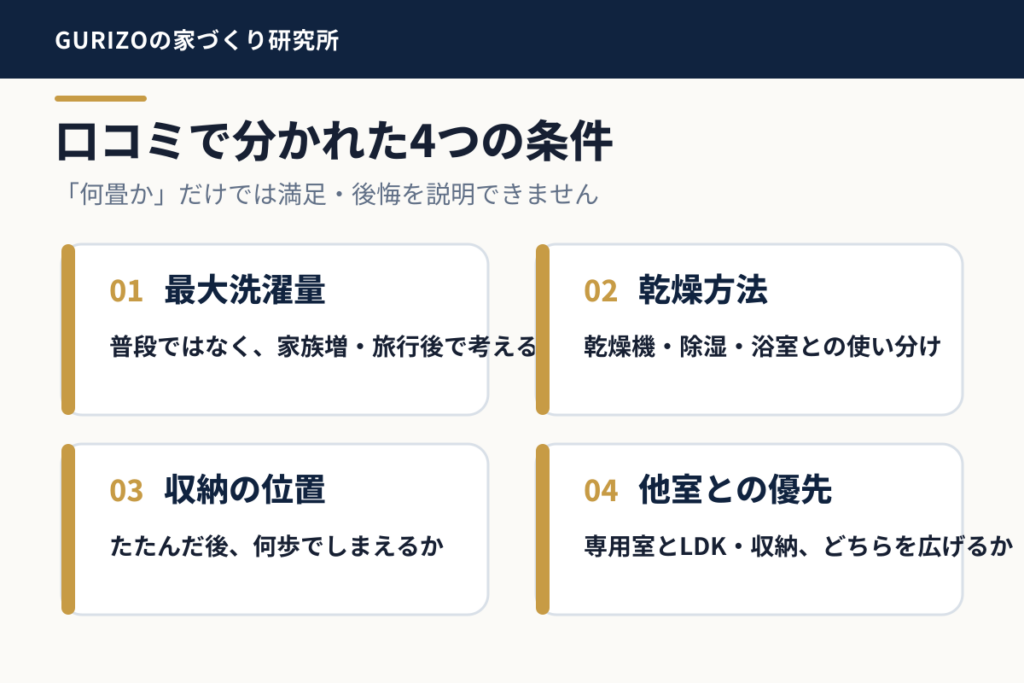This screenshot has height=683, width=1024.
Task: Click the gold side bar of card 01
Action: (x=68, y=330)
